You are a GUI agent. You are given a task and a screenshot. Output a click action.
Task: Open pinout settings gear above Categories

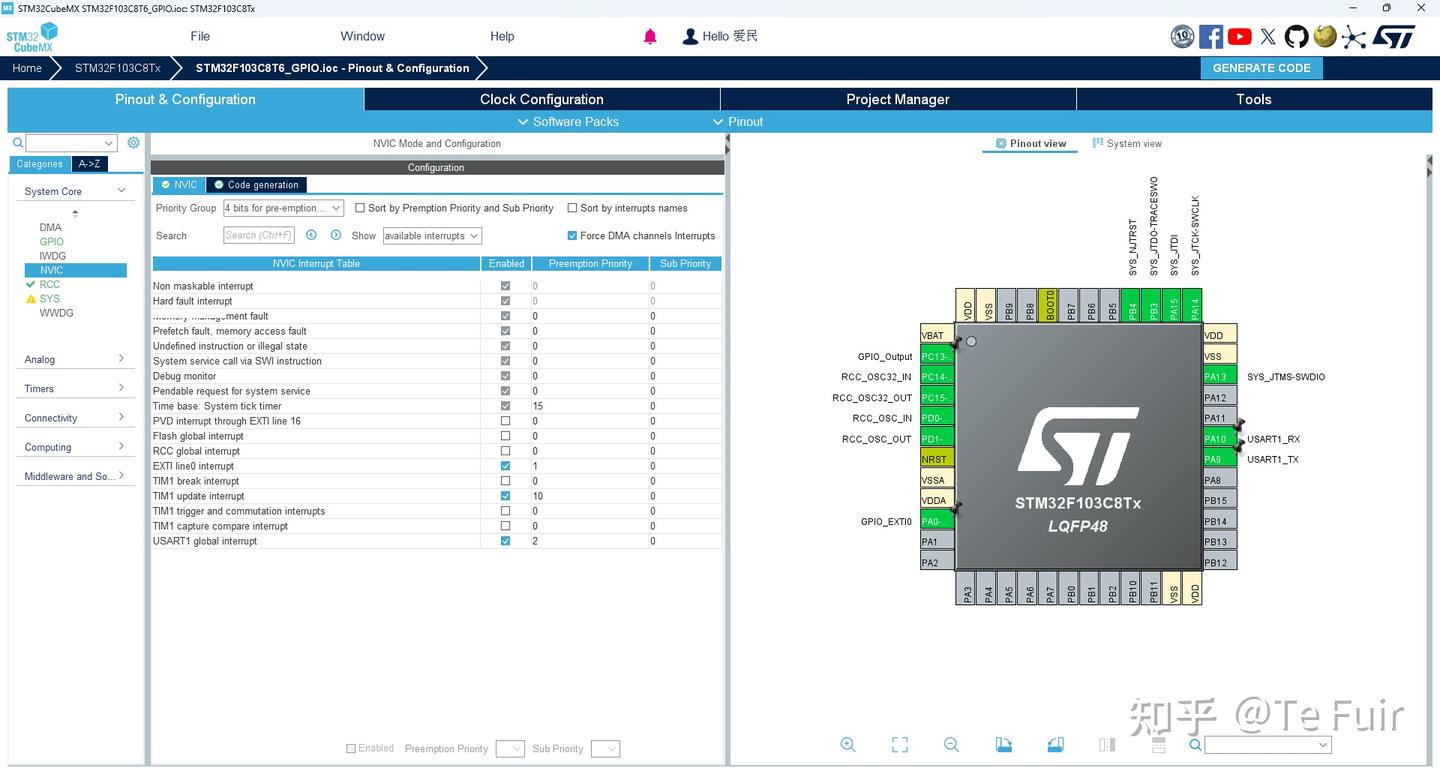coord(133,142)
